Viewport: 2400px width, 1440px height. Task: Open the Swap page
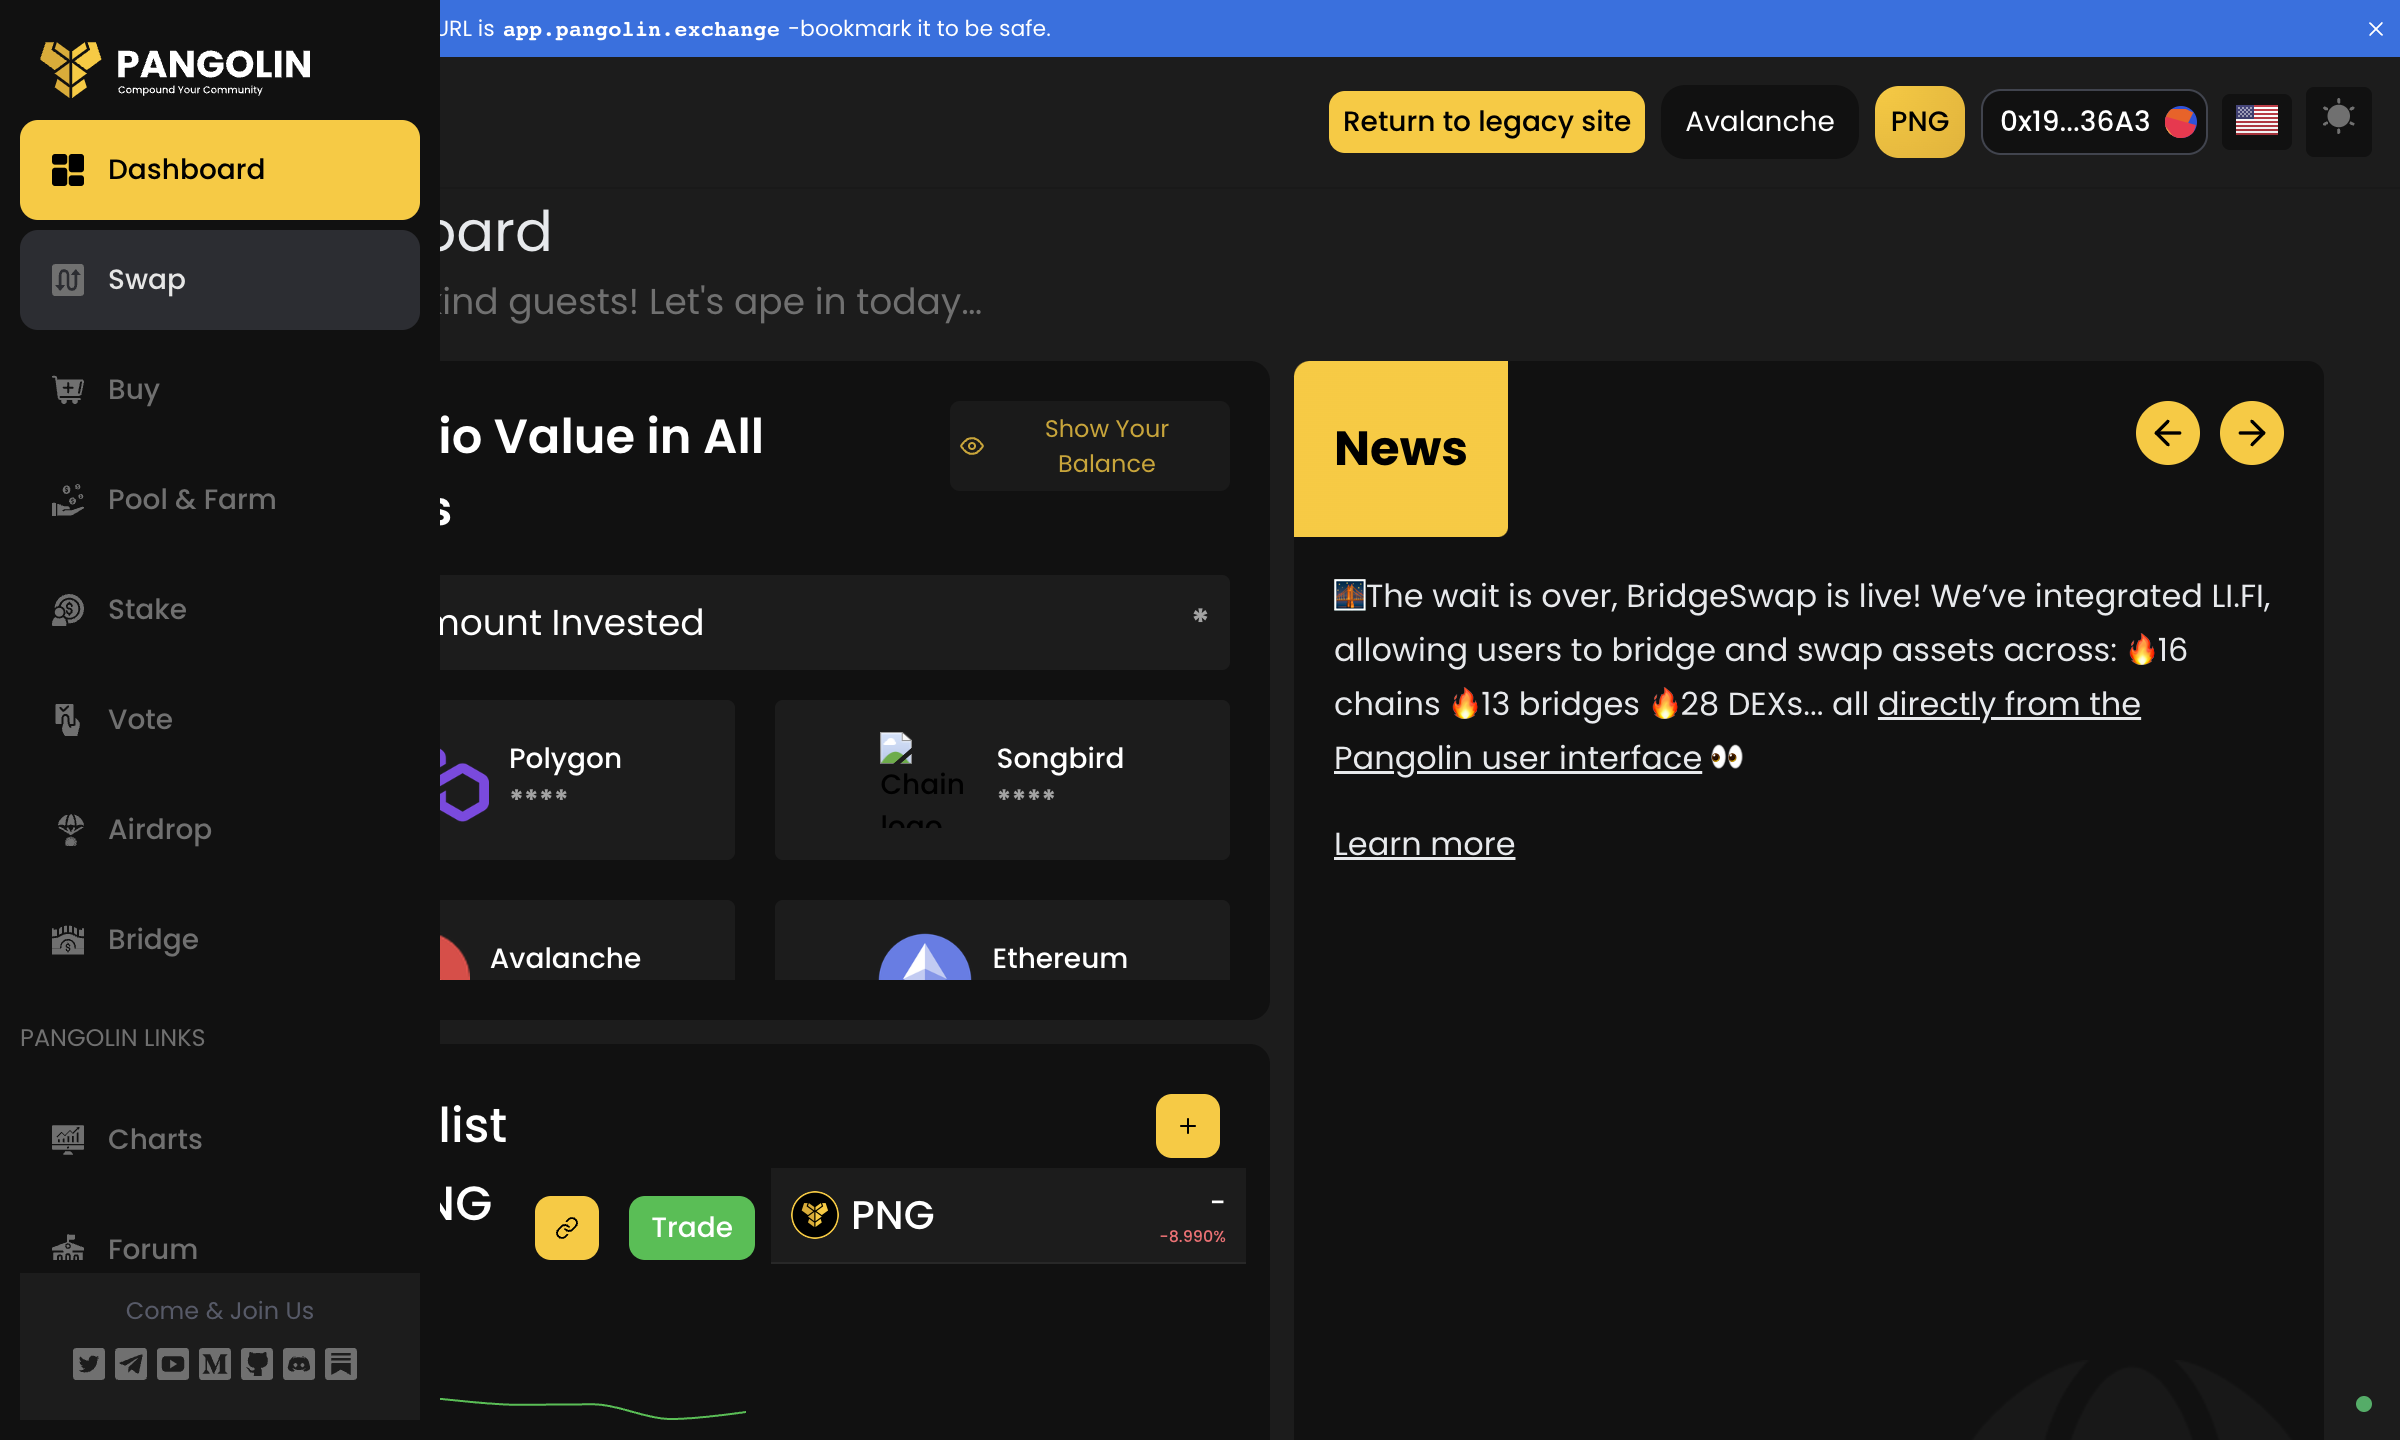[220, 280]
